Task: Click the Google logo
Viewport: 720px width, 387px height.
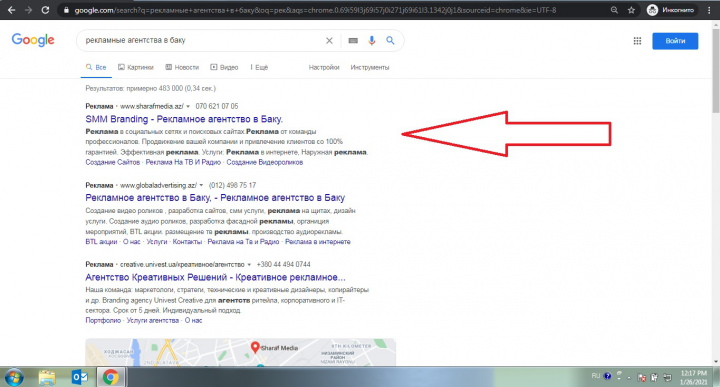Action: coord(33,40)
